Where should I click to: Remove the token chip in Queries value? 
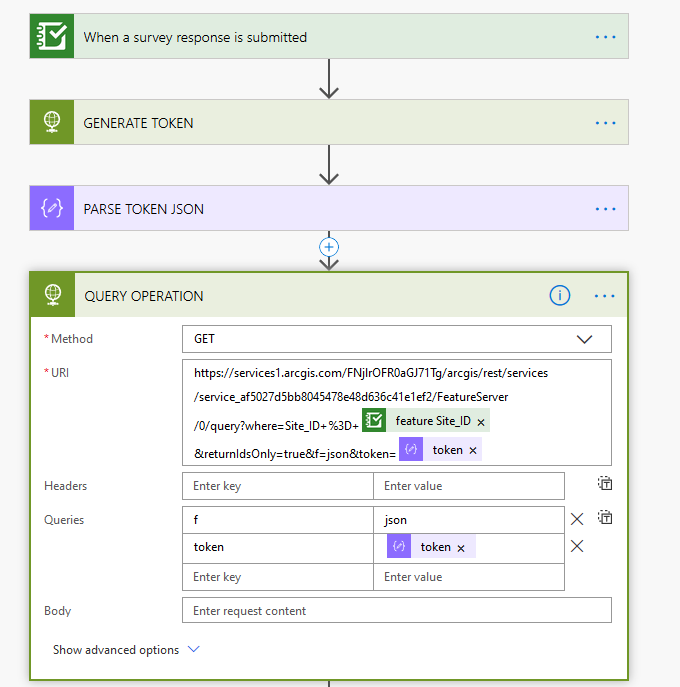460,548
